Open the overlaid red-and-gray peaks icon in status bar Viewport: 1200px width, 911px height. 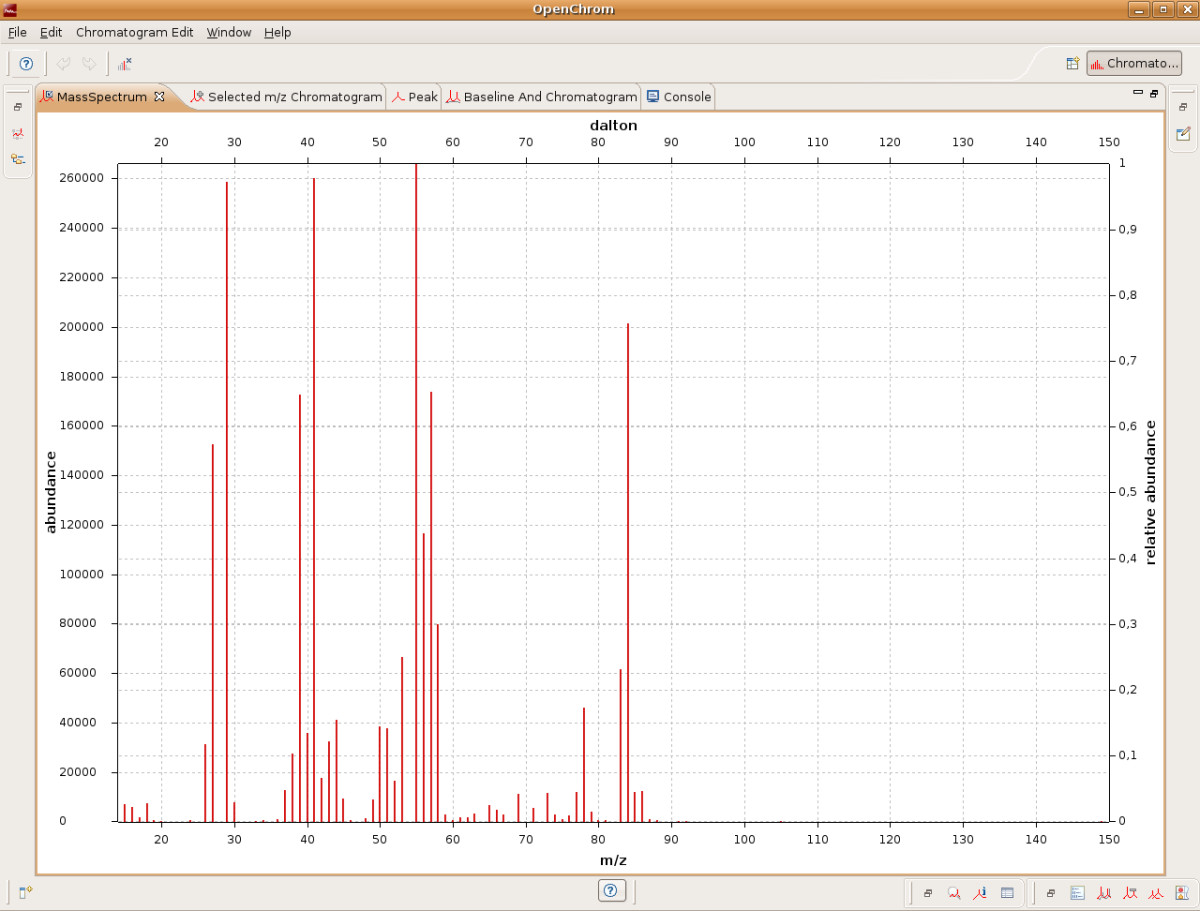(1104, 893)
